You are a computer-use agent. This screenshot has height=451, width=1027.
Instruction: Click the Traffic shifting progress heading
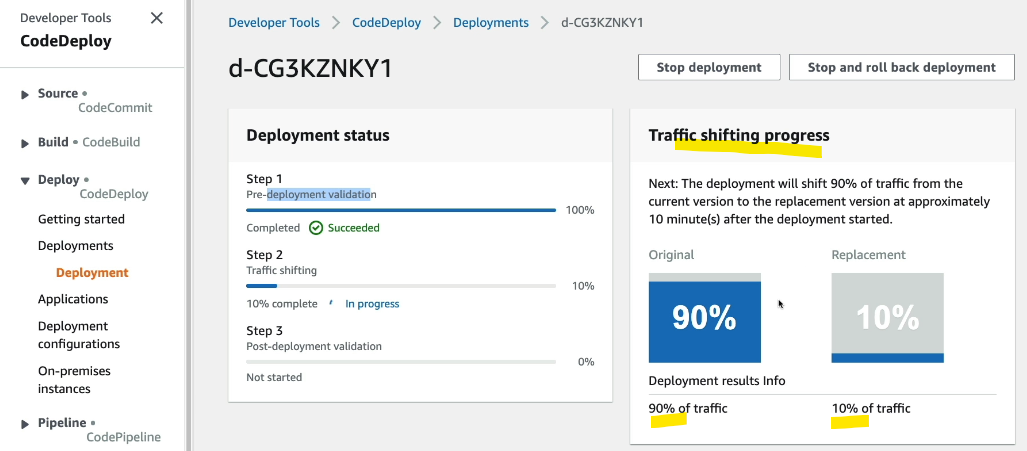pyautogui.click(x=739, y=135)
